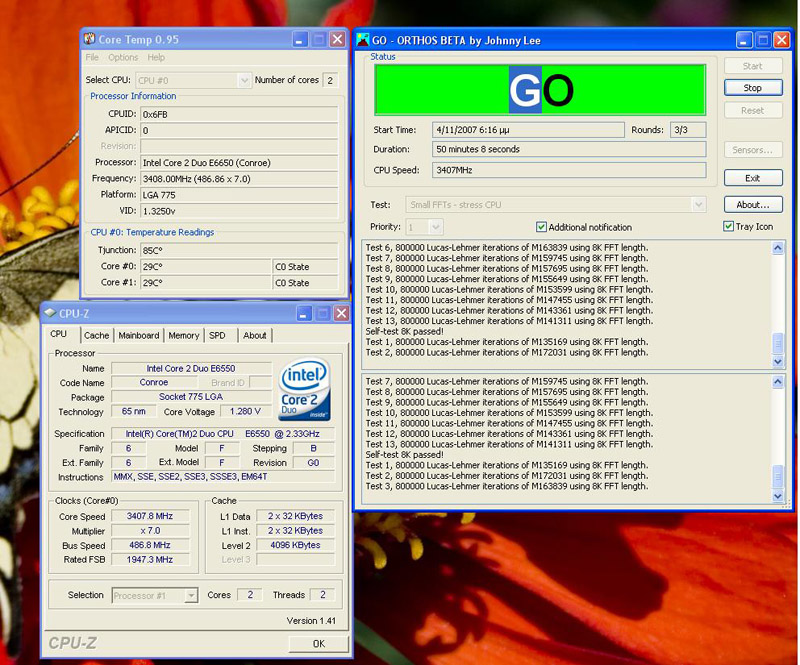
Task: Click the down arrow of the upper log scrollbar
Action: pos(778,361)
